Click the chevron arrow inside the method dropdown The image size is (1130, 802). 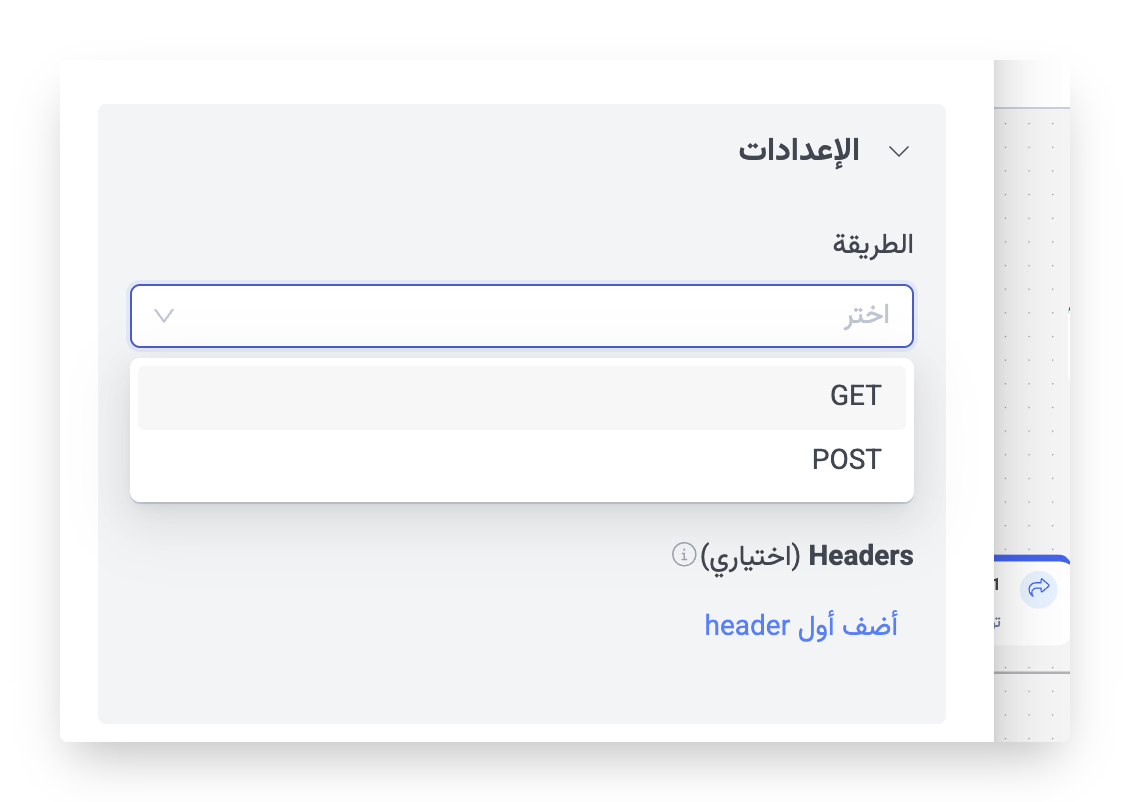tap(164, 316)
